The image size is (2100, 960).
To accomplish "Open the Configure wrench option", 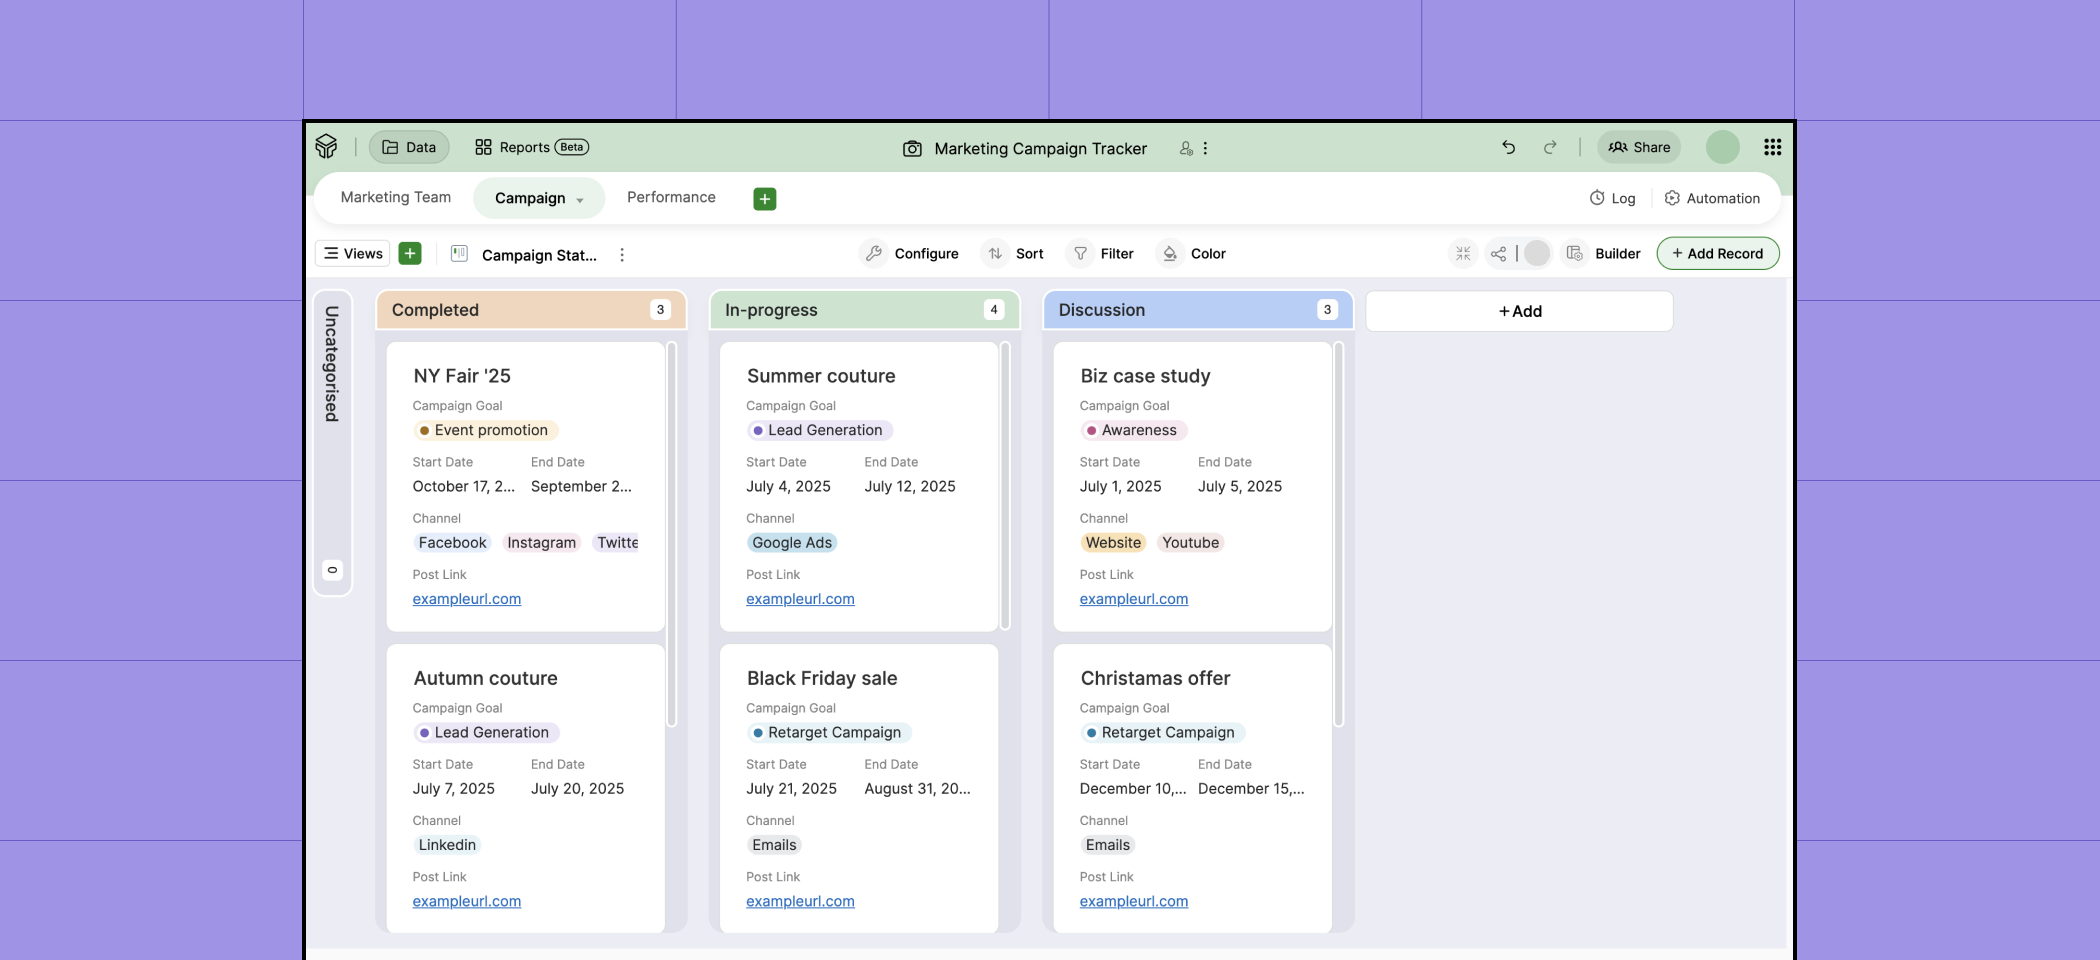I will click(911, 254).
